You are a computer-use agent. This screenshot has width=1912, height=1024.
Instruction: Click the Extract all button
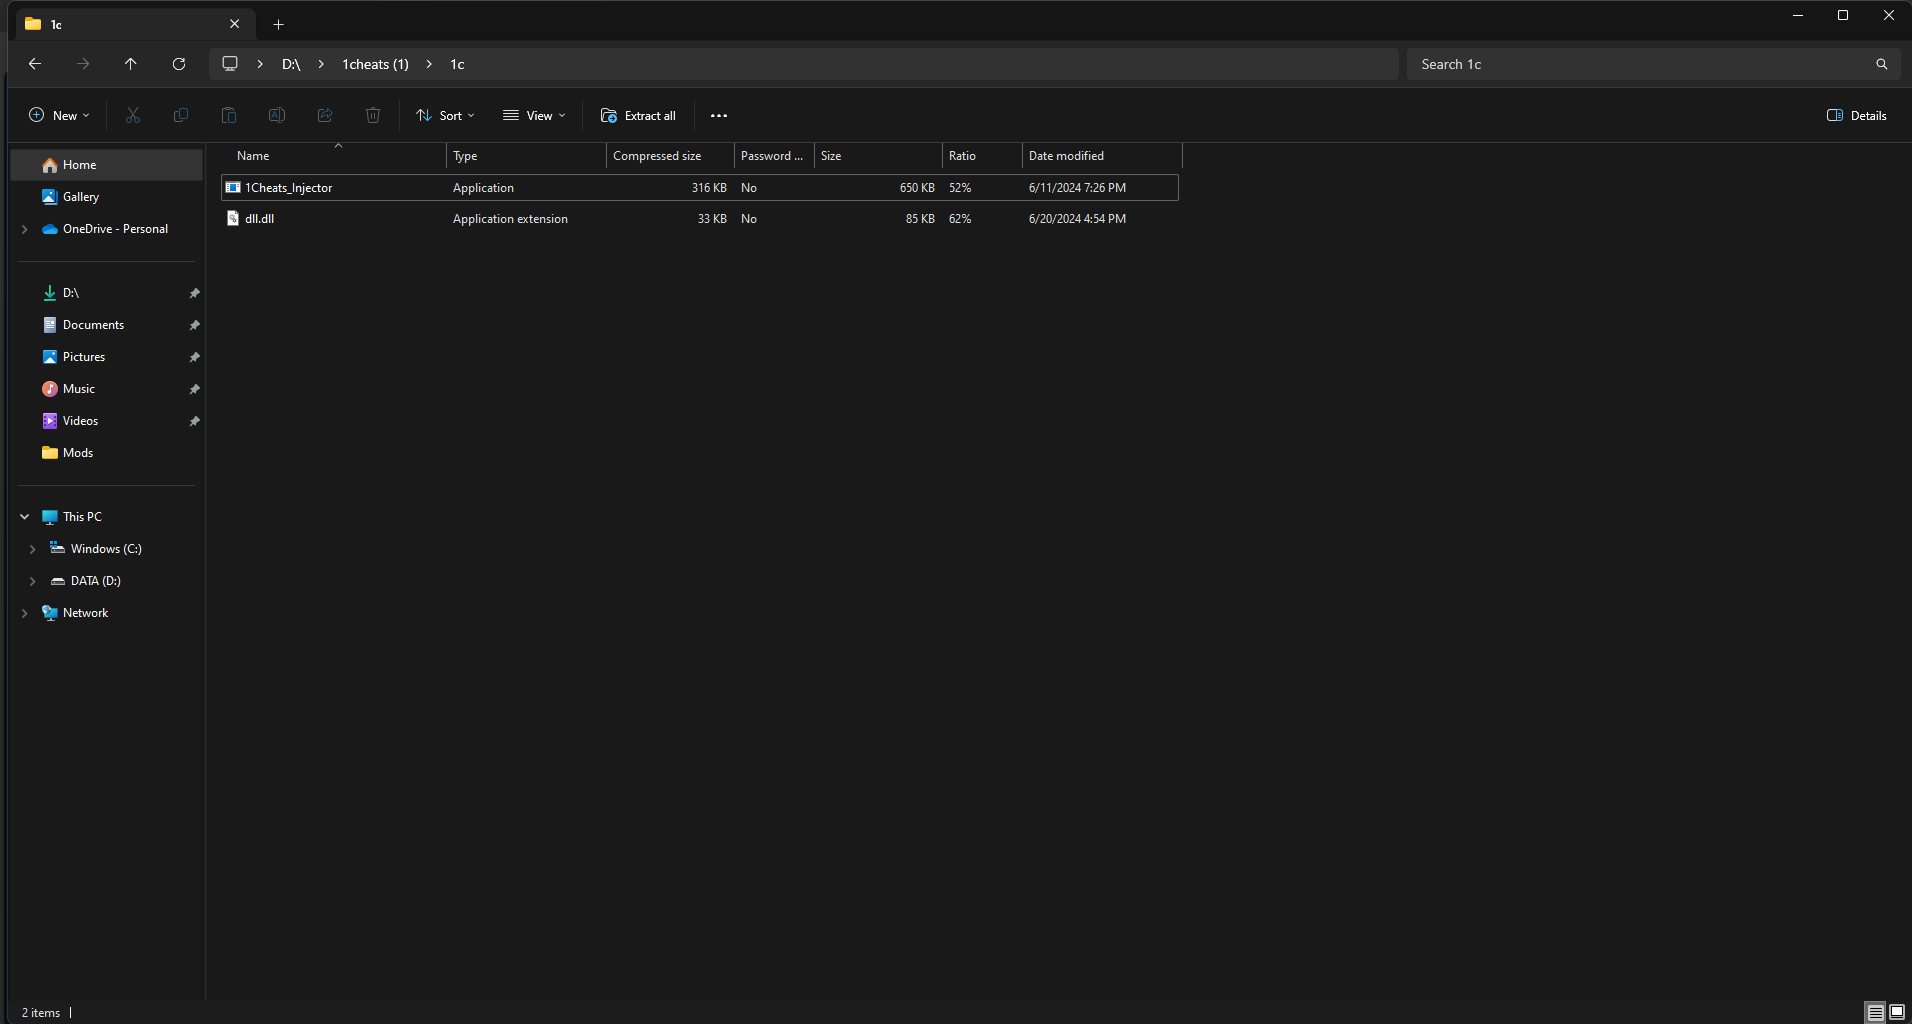click(638, 116)
